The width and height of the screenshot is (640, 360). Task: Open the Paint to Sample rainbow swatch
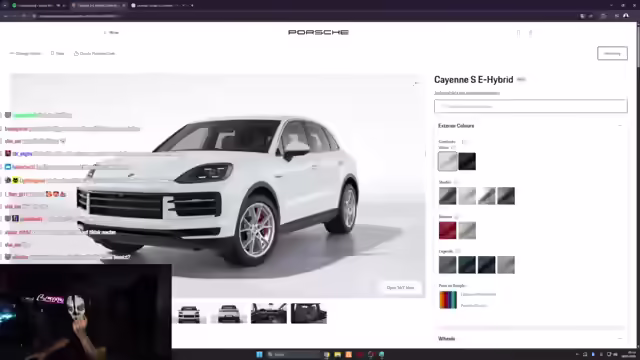click(x=448, y=300)
